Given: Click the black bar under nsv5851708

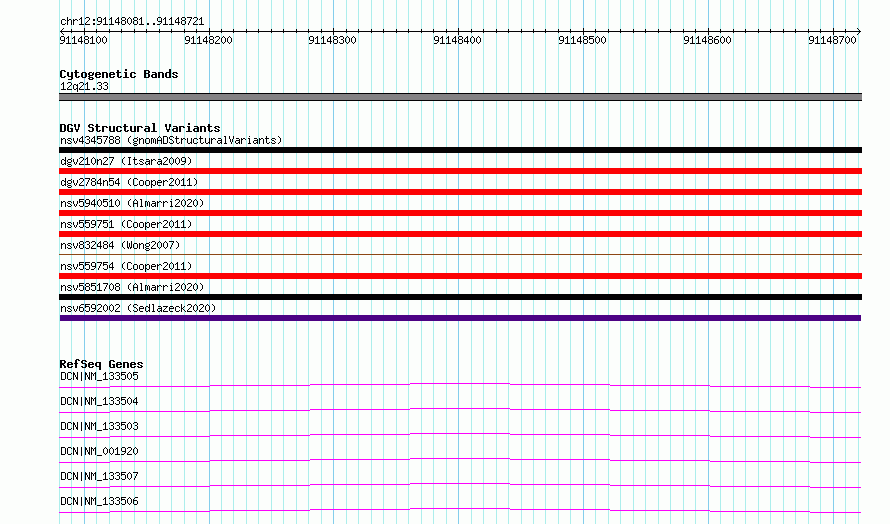Looking at the screenshot, I should pyautogui.click(x=460, y=297).
